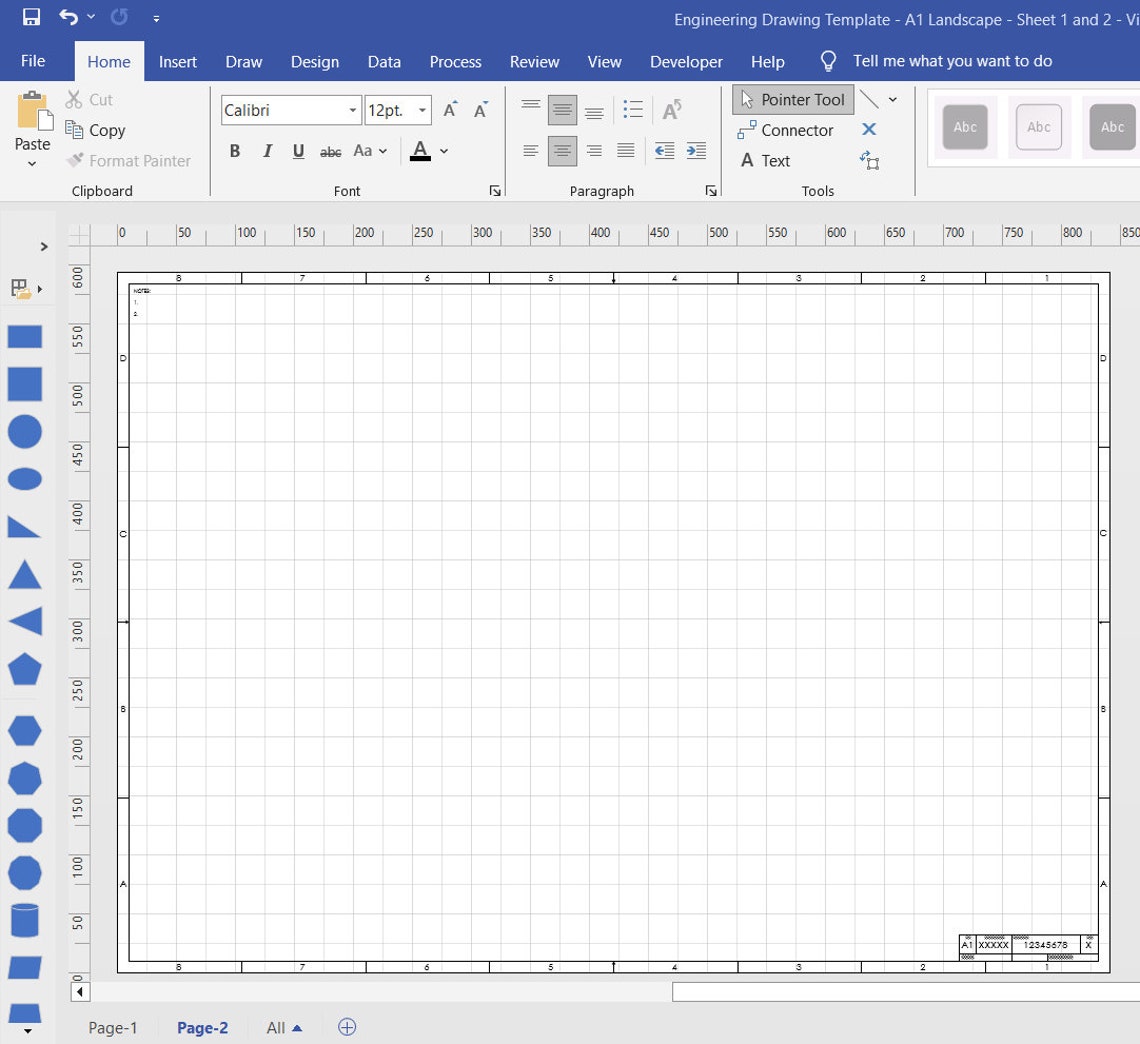The height and width of the screenshot is (1044, 1140).
Task: Open the font size dropdown
Action: (422, 110)
